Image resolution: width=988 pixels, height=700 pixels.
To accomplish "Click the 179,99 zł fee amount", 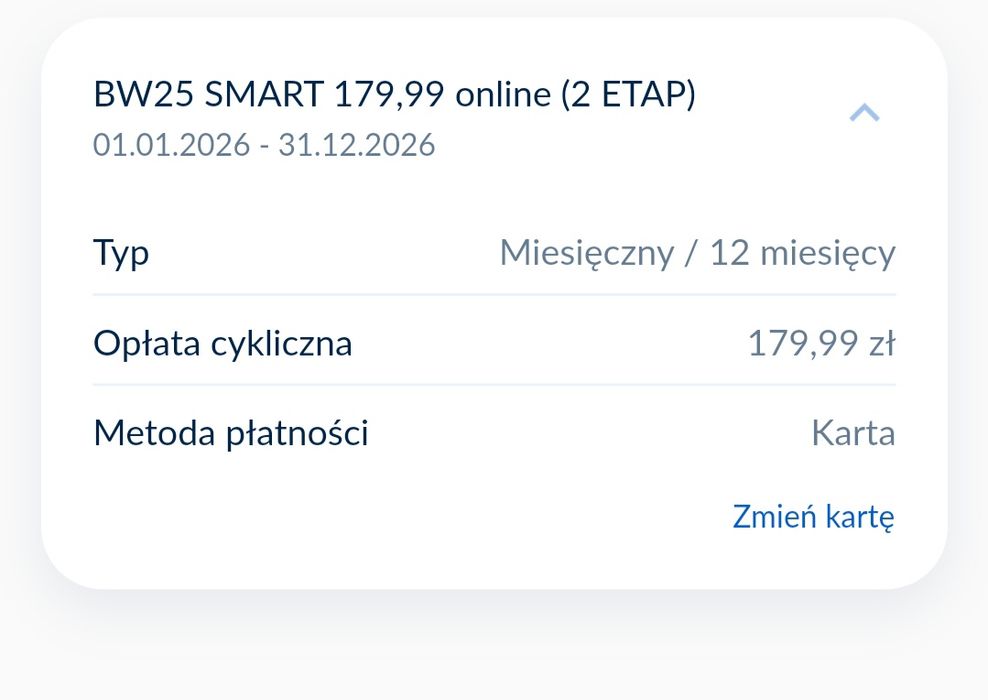I will coord(821,343).
